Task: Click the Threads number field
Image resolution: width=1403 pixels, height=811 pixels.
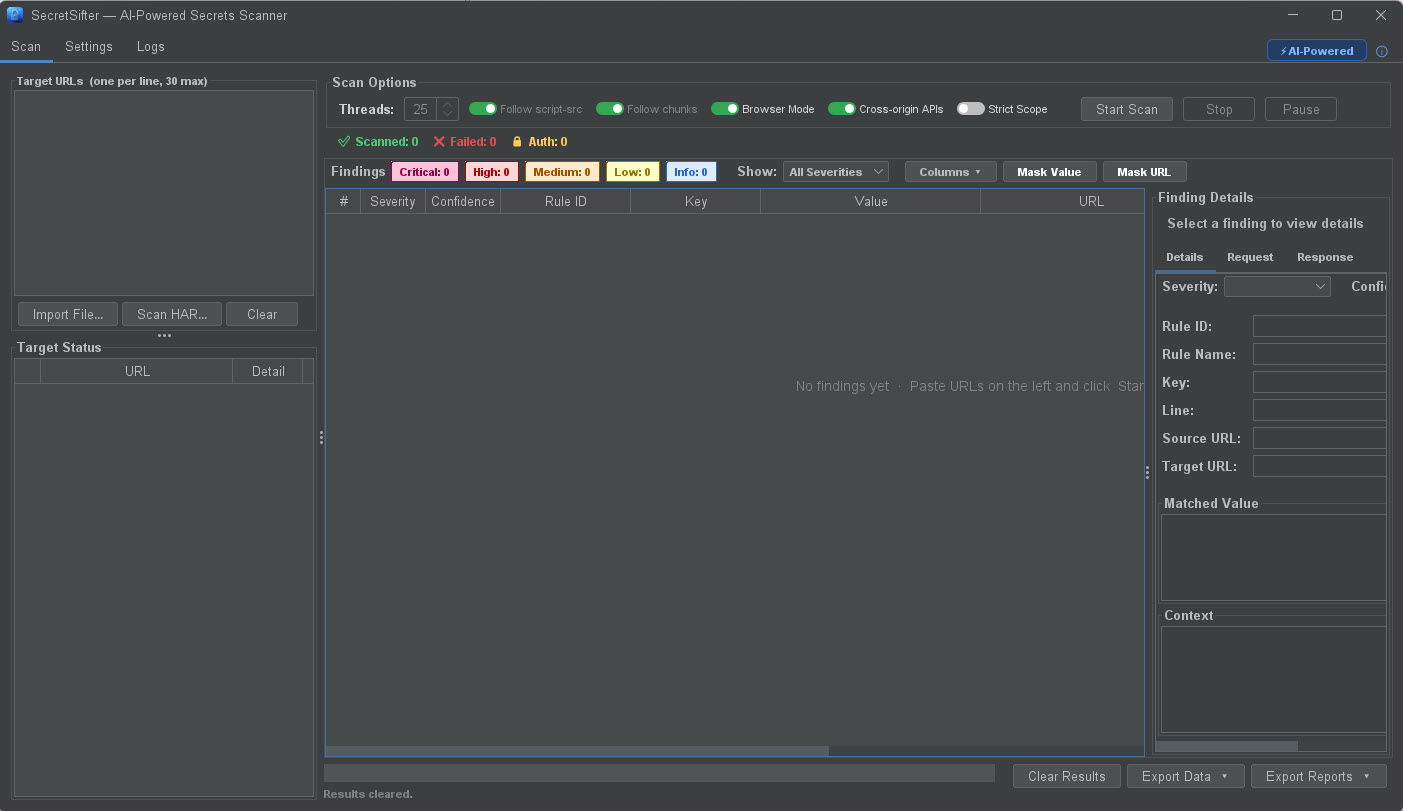Action: pos(421,109)
